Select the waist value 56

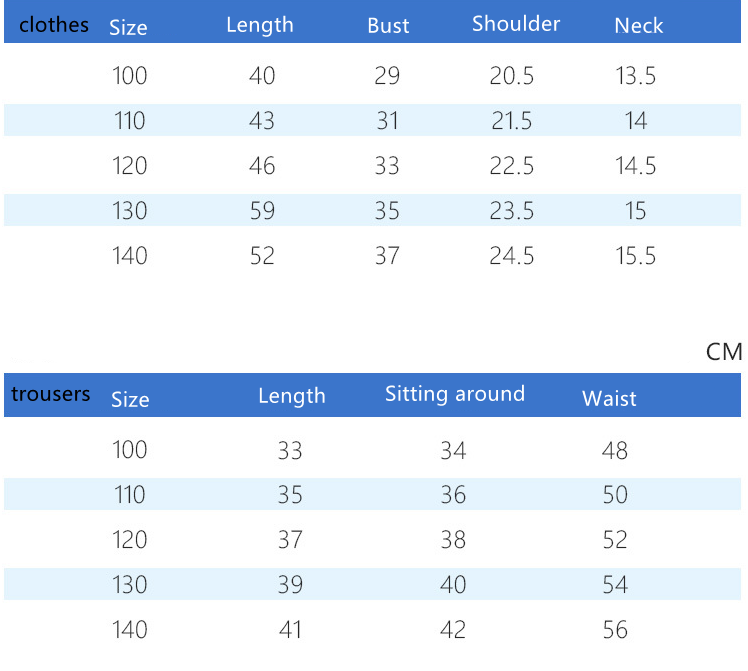pyautogui.click(x=615, y=630)
